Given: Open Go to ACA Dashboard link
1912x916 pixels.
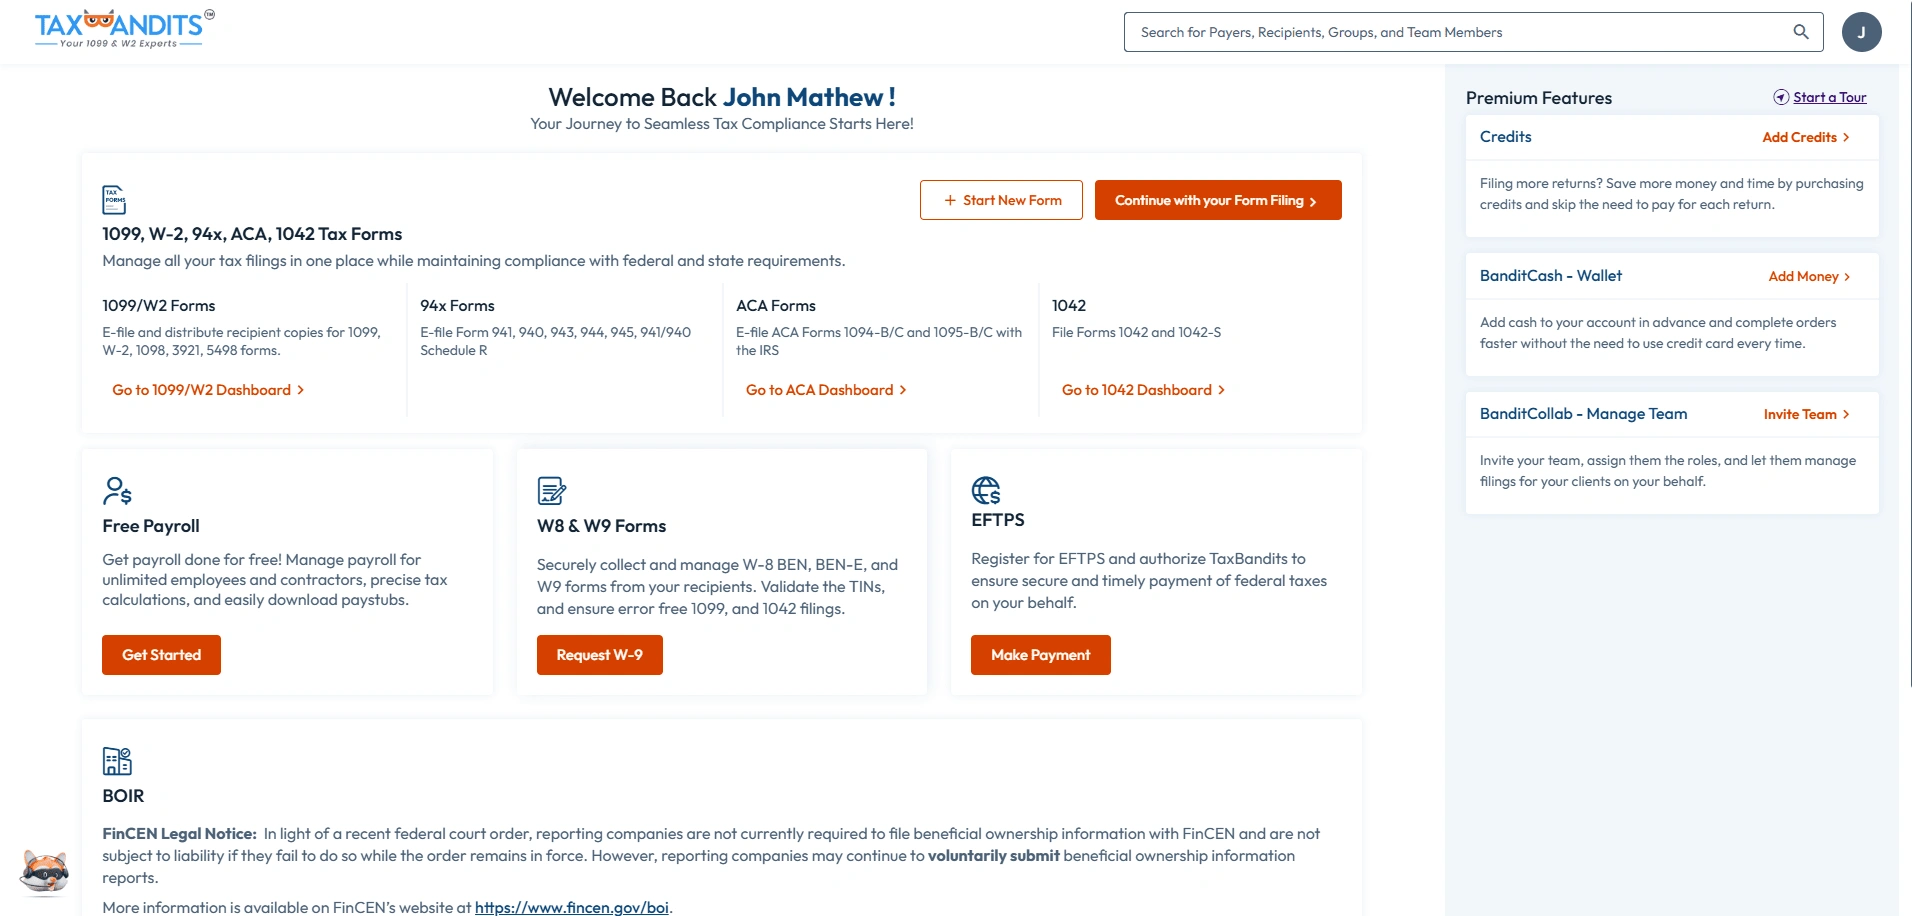Looking at the screenshot, I should pos(826,390).
